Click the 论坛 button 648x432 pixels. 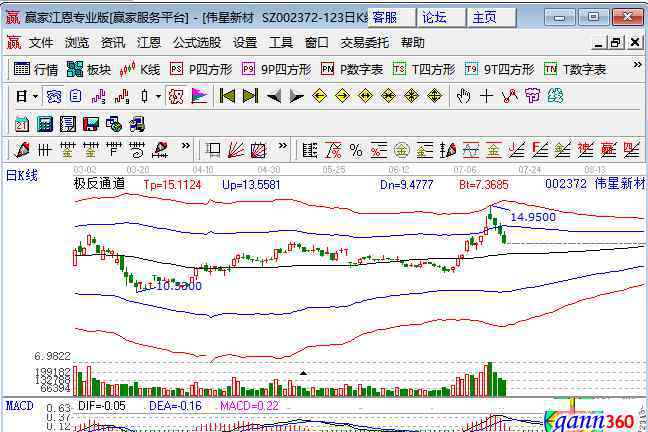[x=441, y=18]
